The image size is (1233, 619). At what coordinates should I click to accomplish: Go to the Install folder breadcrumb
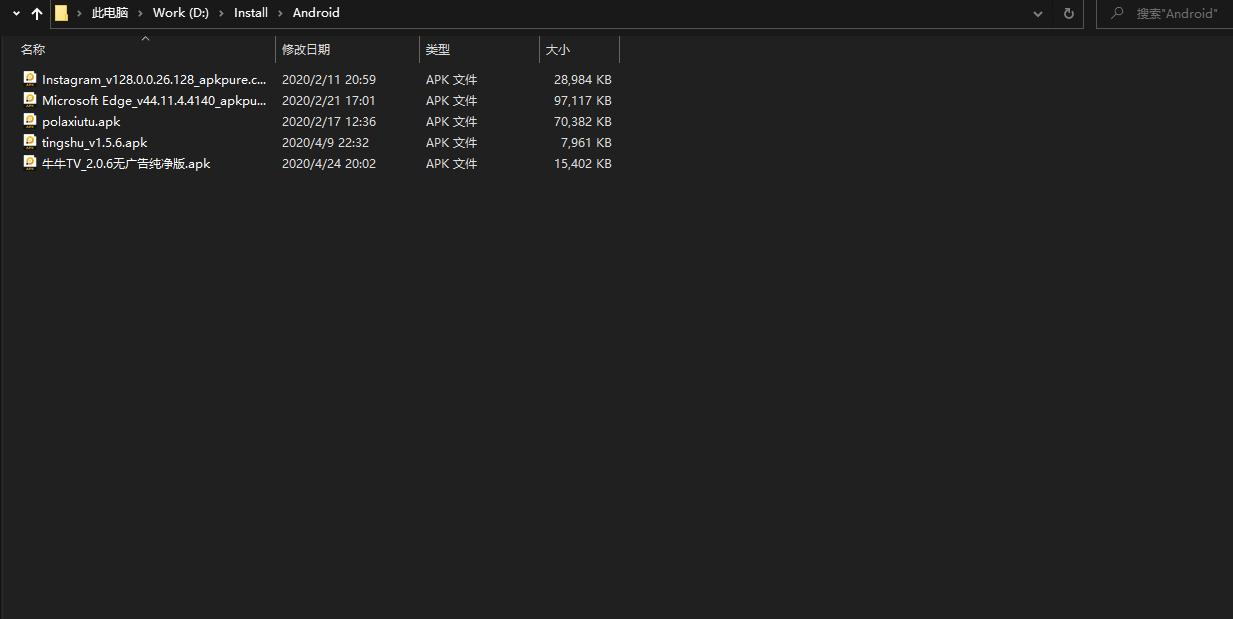pos(251,13)
